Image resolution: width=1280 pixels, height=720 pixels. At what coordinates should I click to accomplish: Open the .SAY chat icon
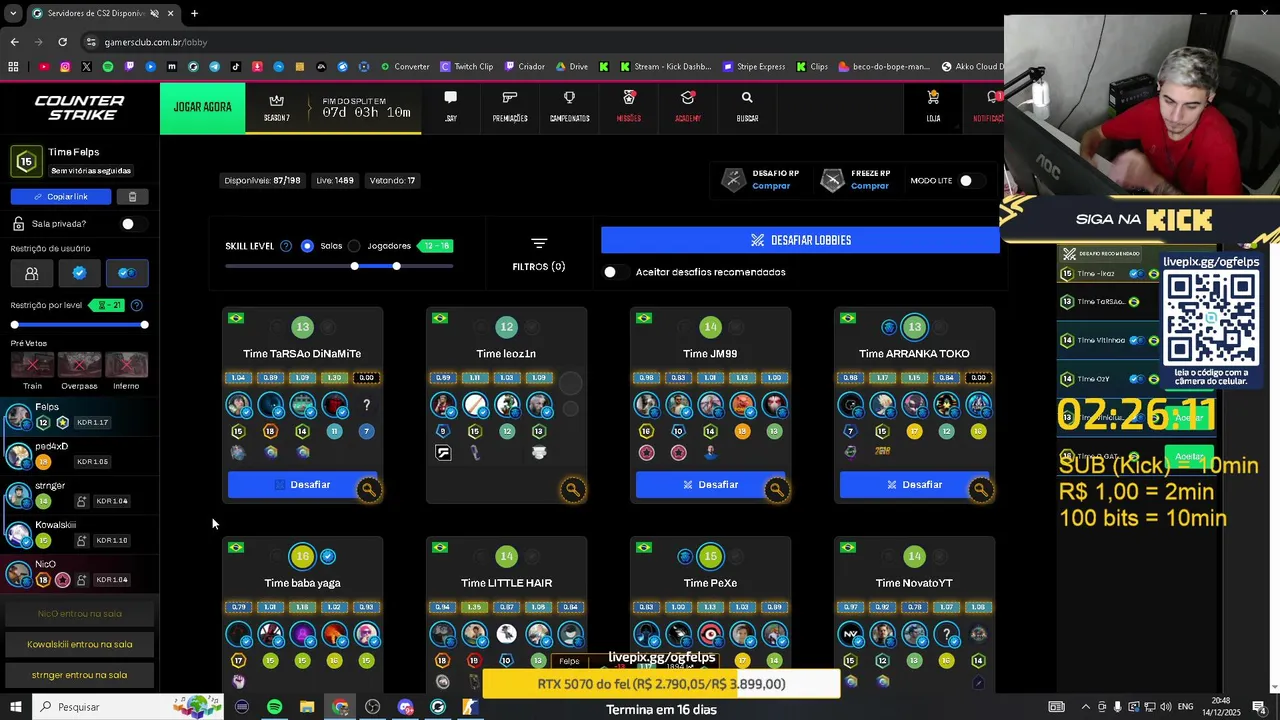click(x=450, y=98)
